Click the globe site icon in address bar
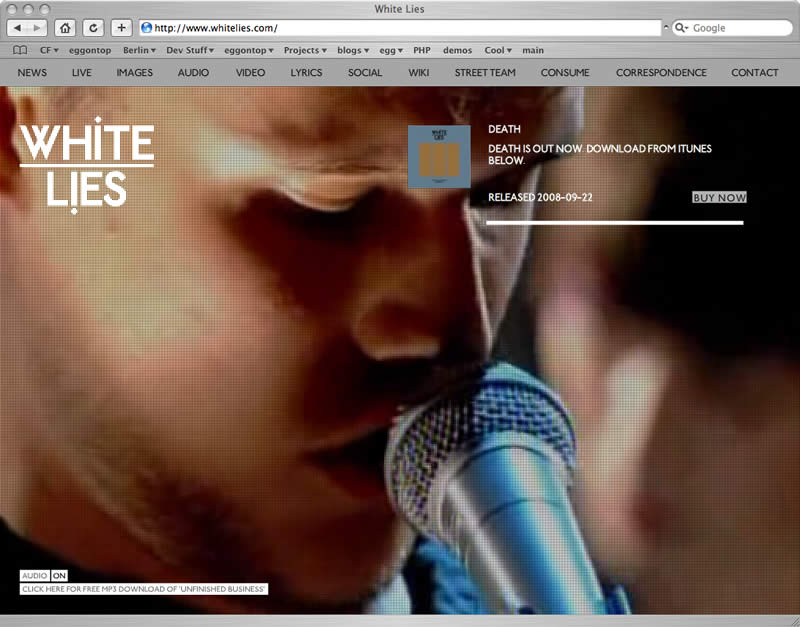The height and width of the screenshot is (627, 800). point(147,28)
